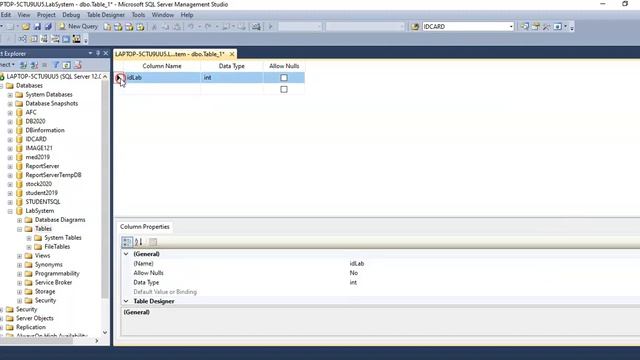Click the New Query toolbar button

[78, 27]
